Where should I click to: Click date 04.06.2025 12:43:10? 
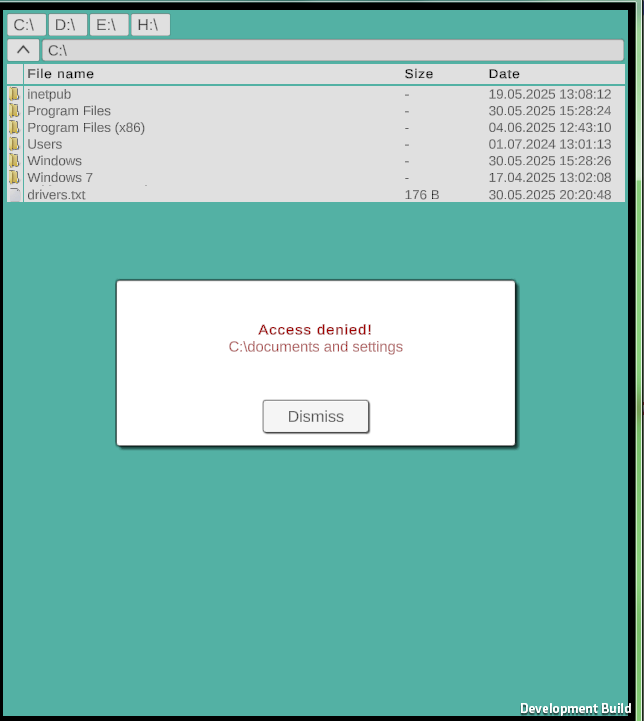pyautogui.click(x=550, y=127)
